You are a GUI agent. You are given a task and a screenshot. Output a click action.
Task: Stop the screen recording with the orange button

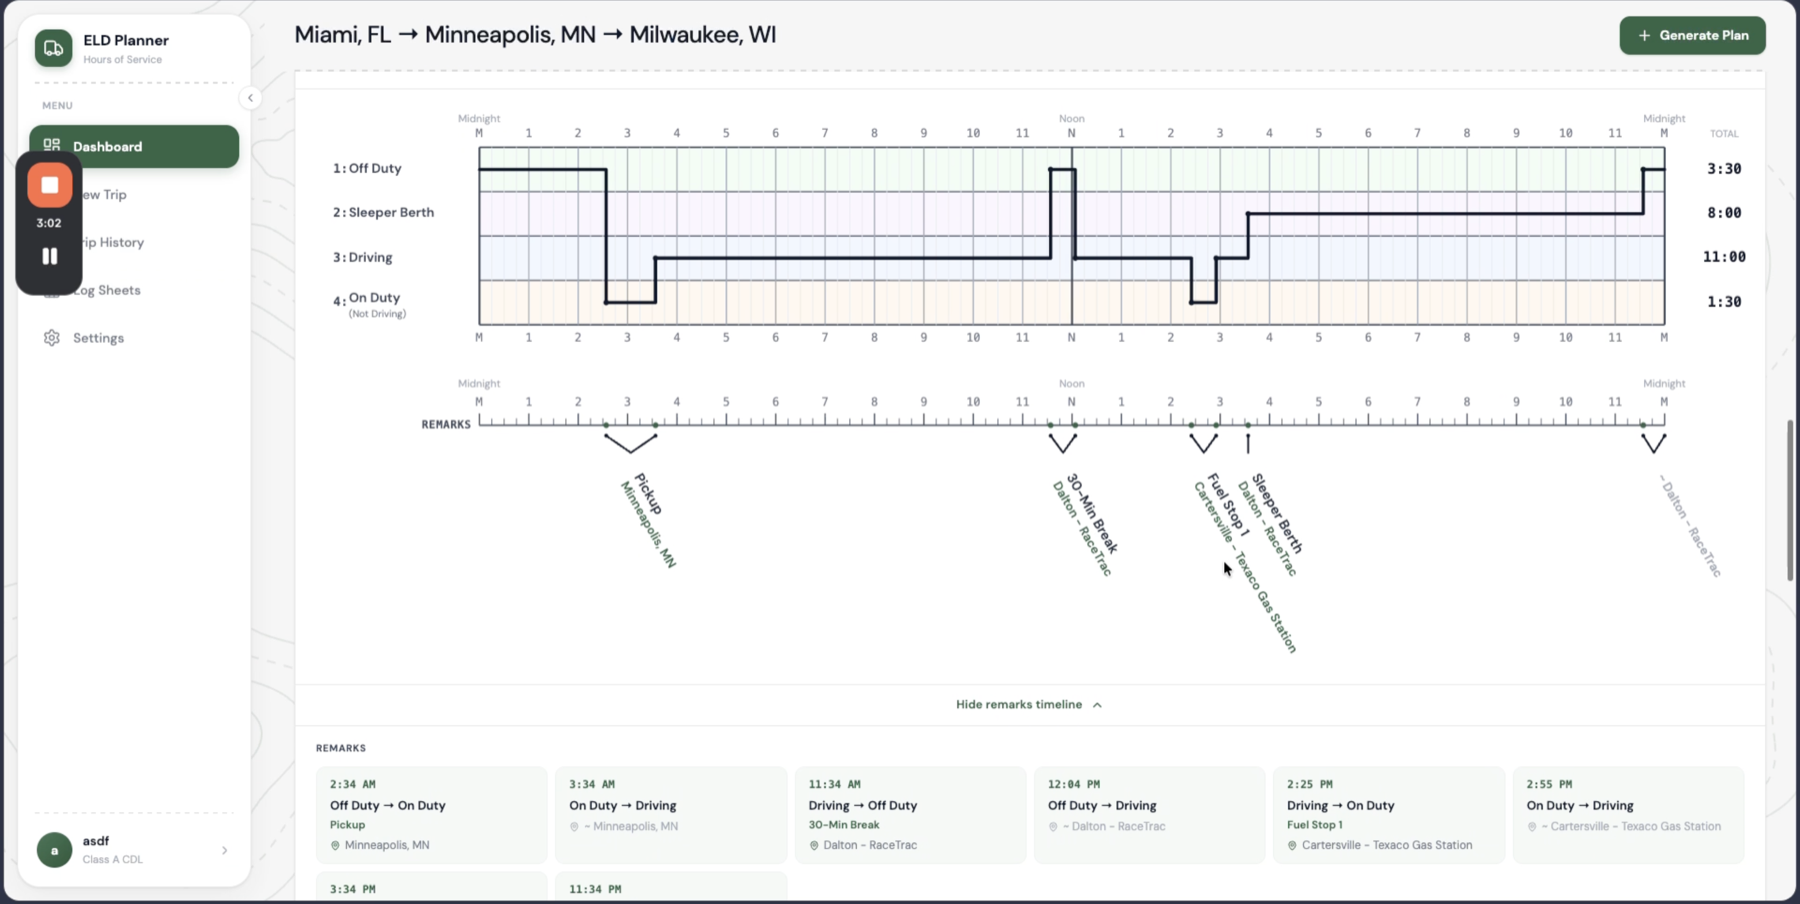[49, 185]
